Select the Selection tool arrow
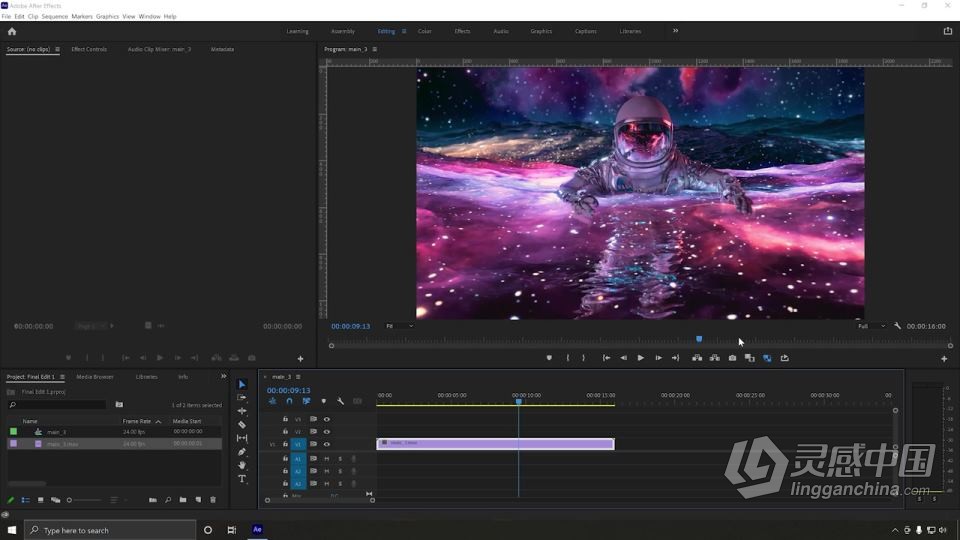This screenshot has height=540, width=960. 242,384
